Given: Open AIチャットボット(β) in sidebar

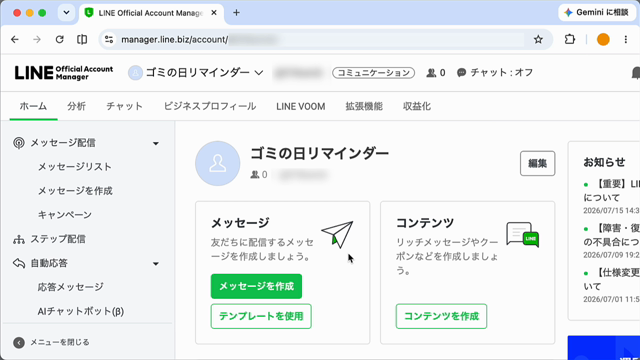Looking at the screenshot, I should 81,311.
